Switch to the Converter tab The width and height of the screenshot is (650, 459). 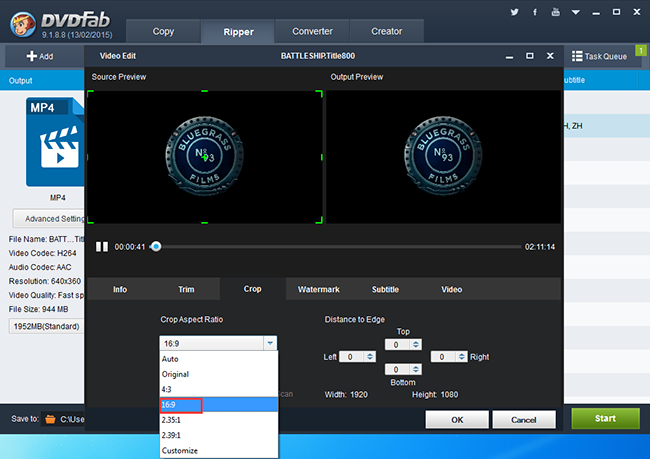pos(312,31)
